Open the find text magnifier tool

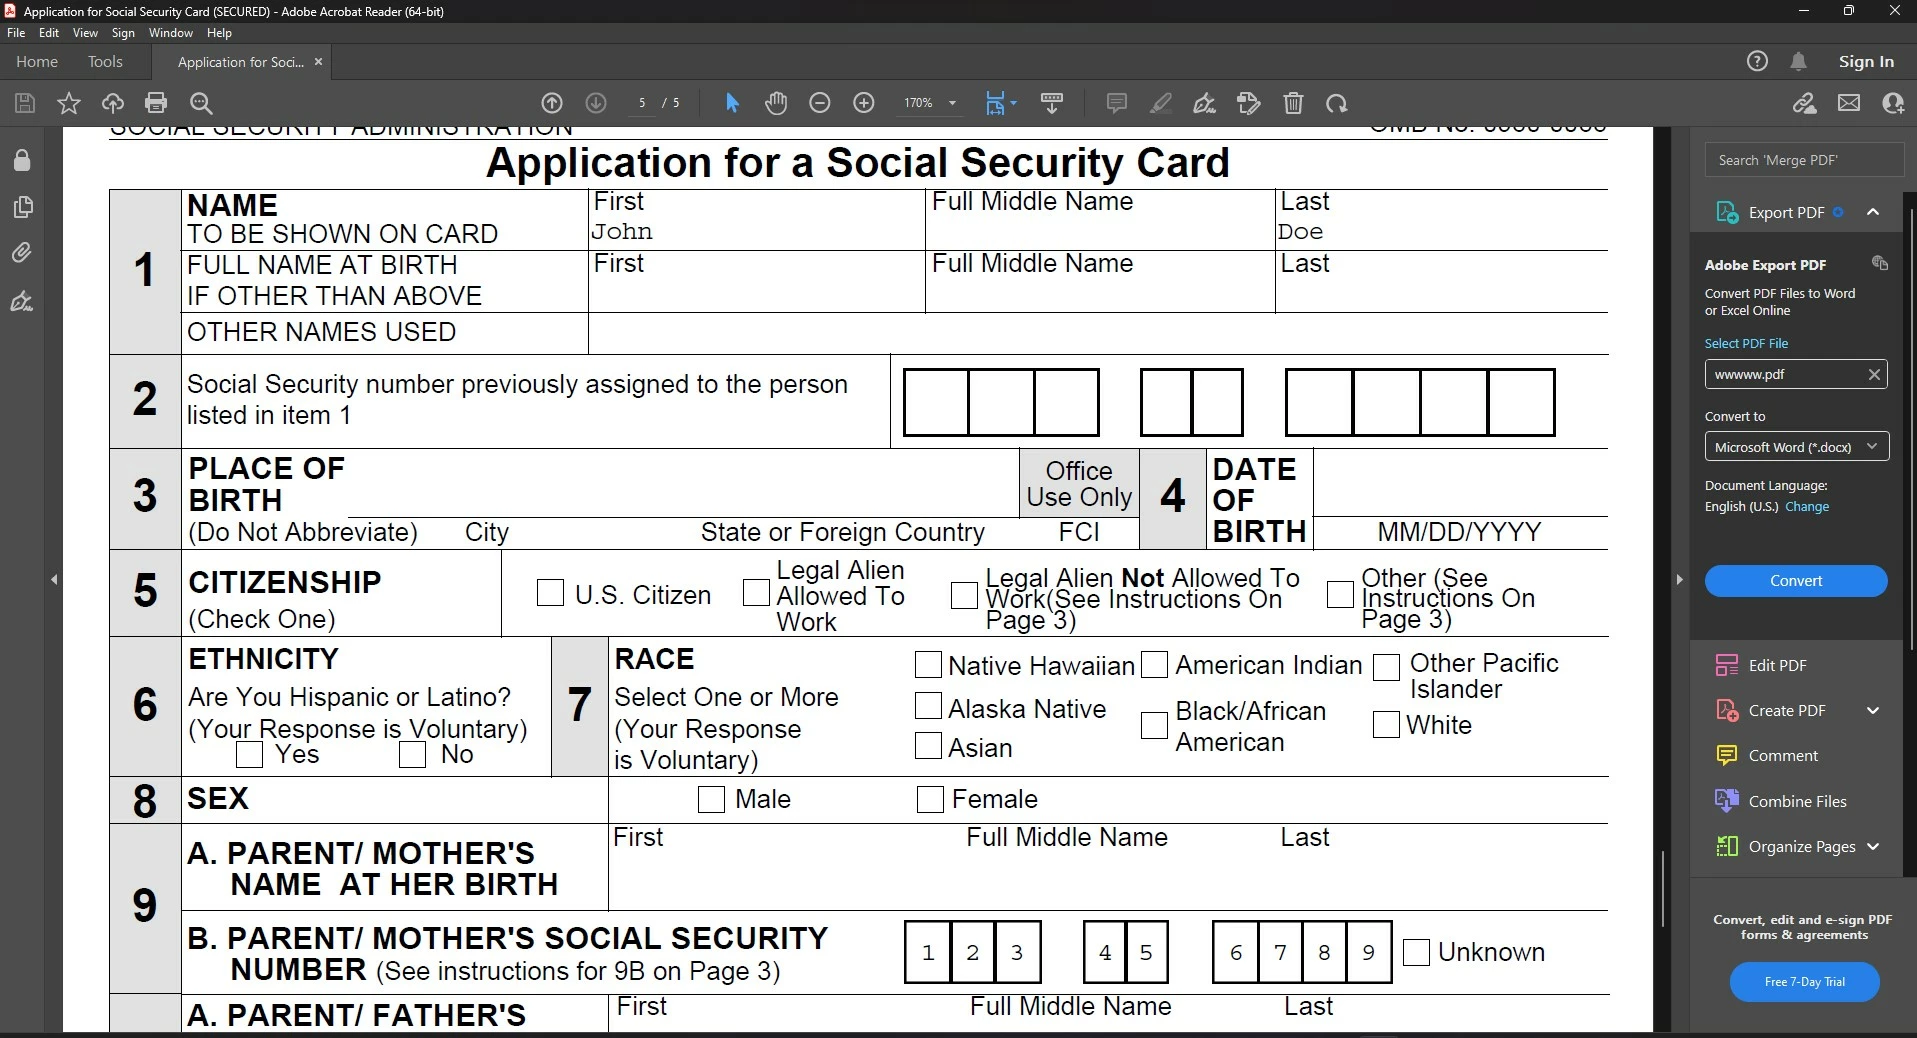(x=201, y=103)
